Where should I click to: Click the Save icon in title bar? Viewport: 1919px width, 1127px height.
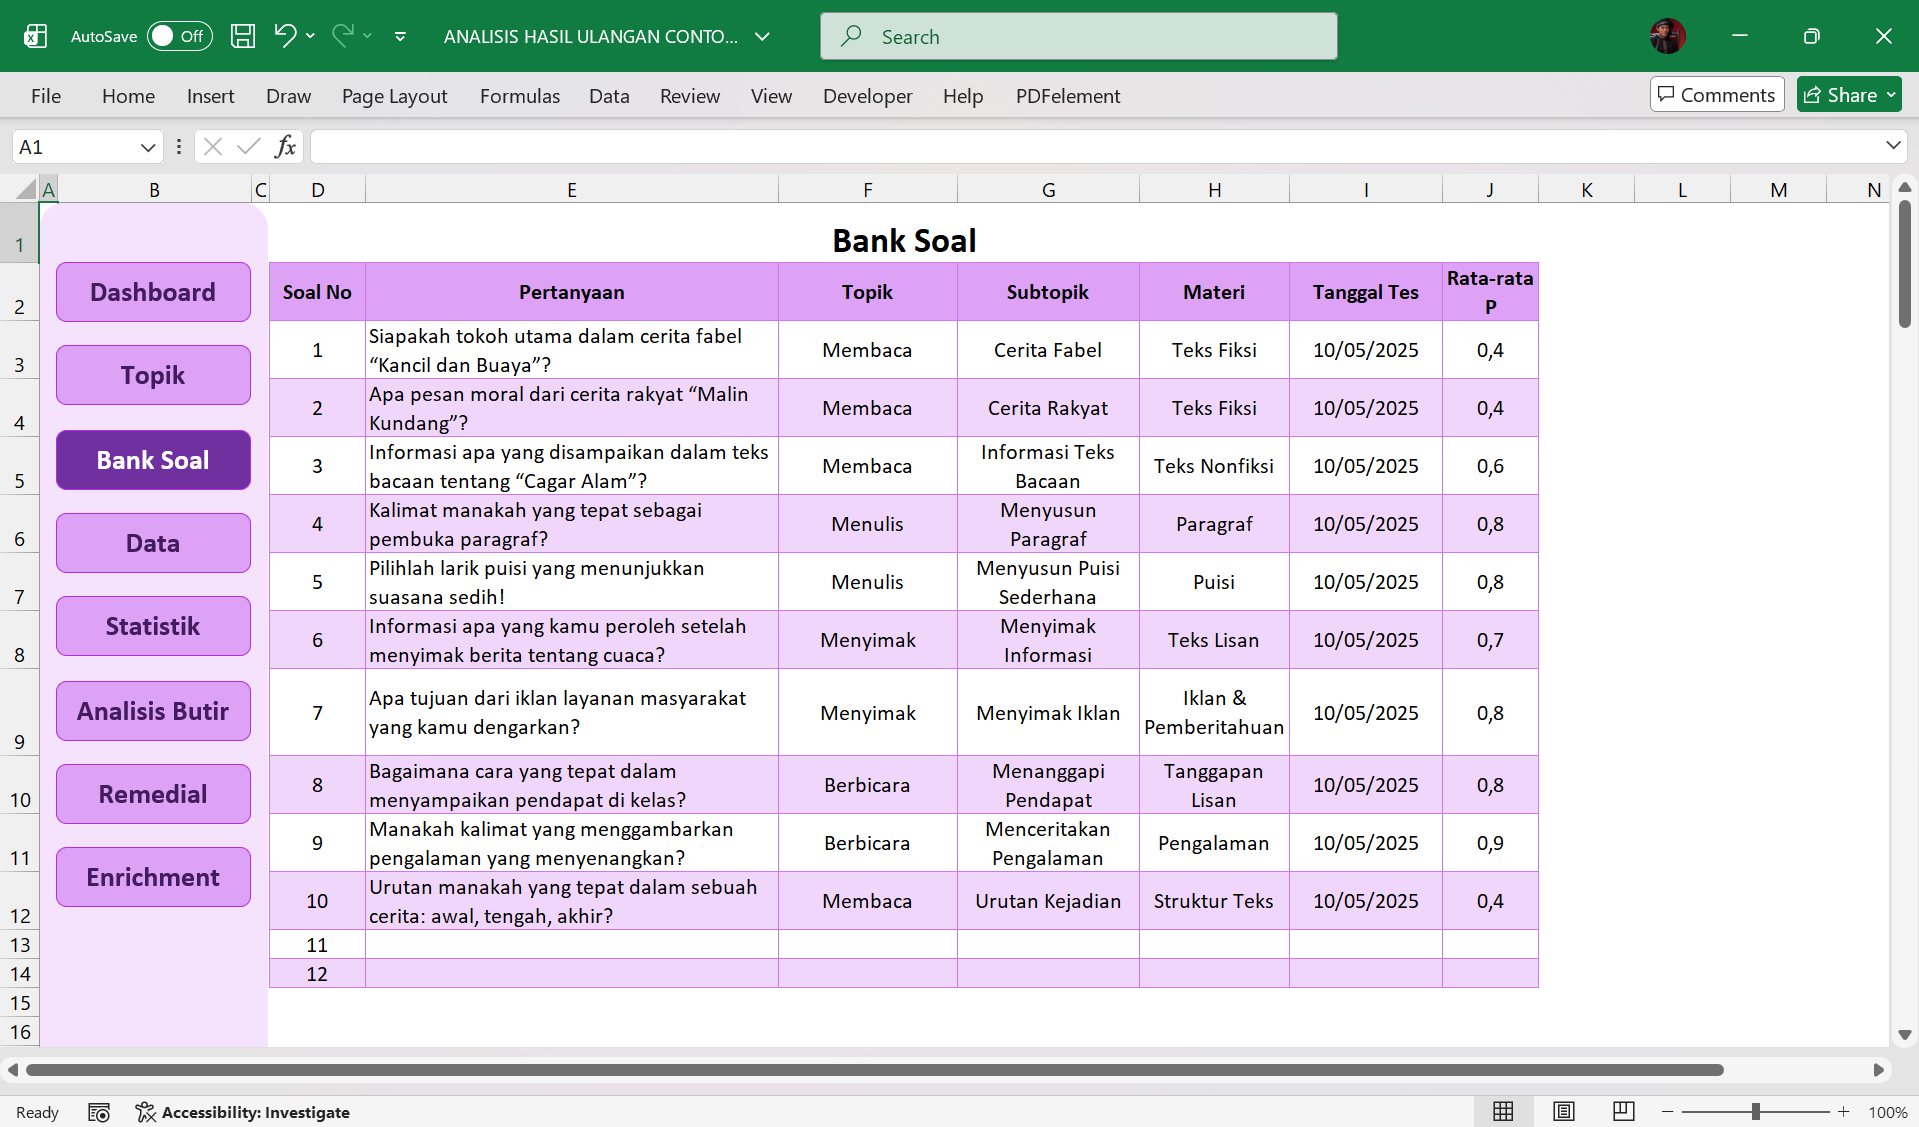click(243, 36)
